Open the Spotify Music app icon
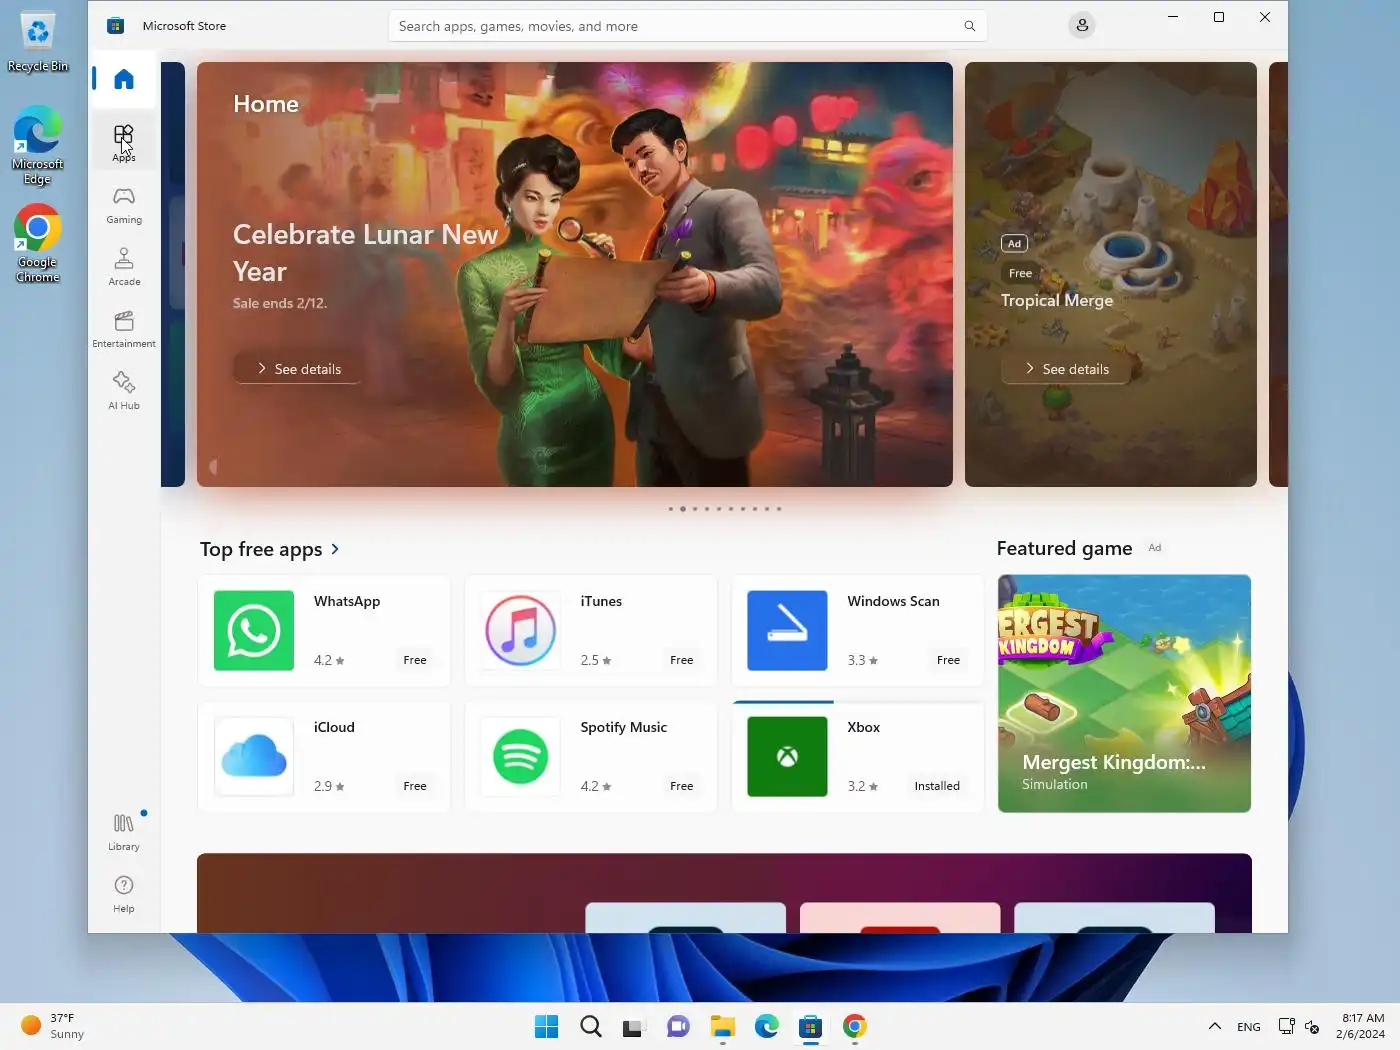 click(x=521, y=756)
